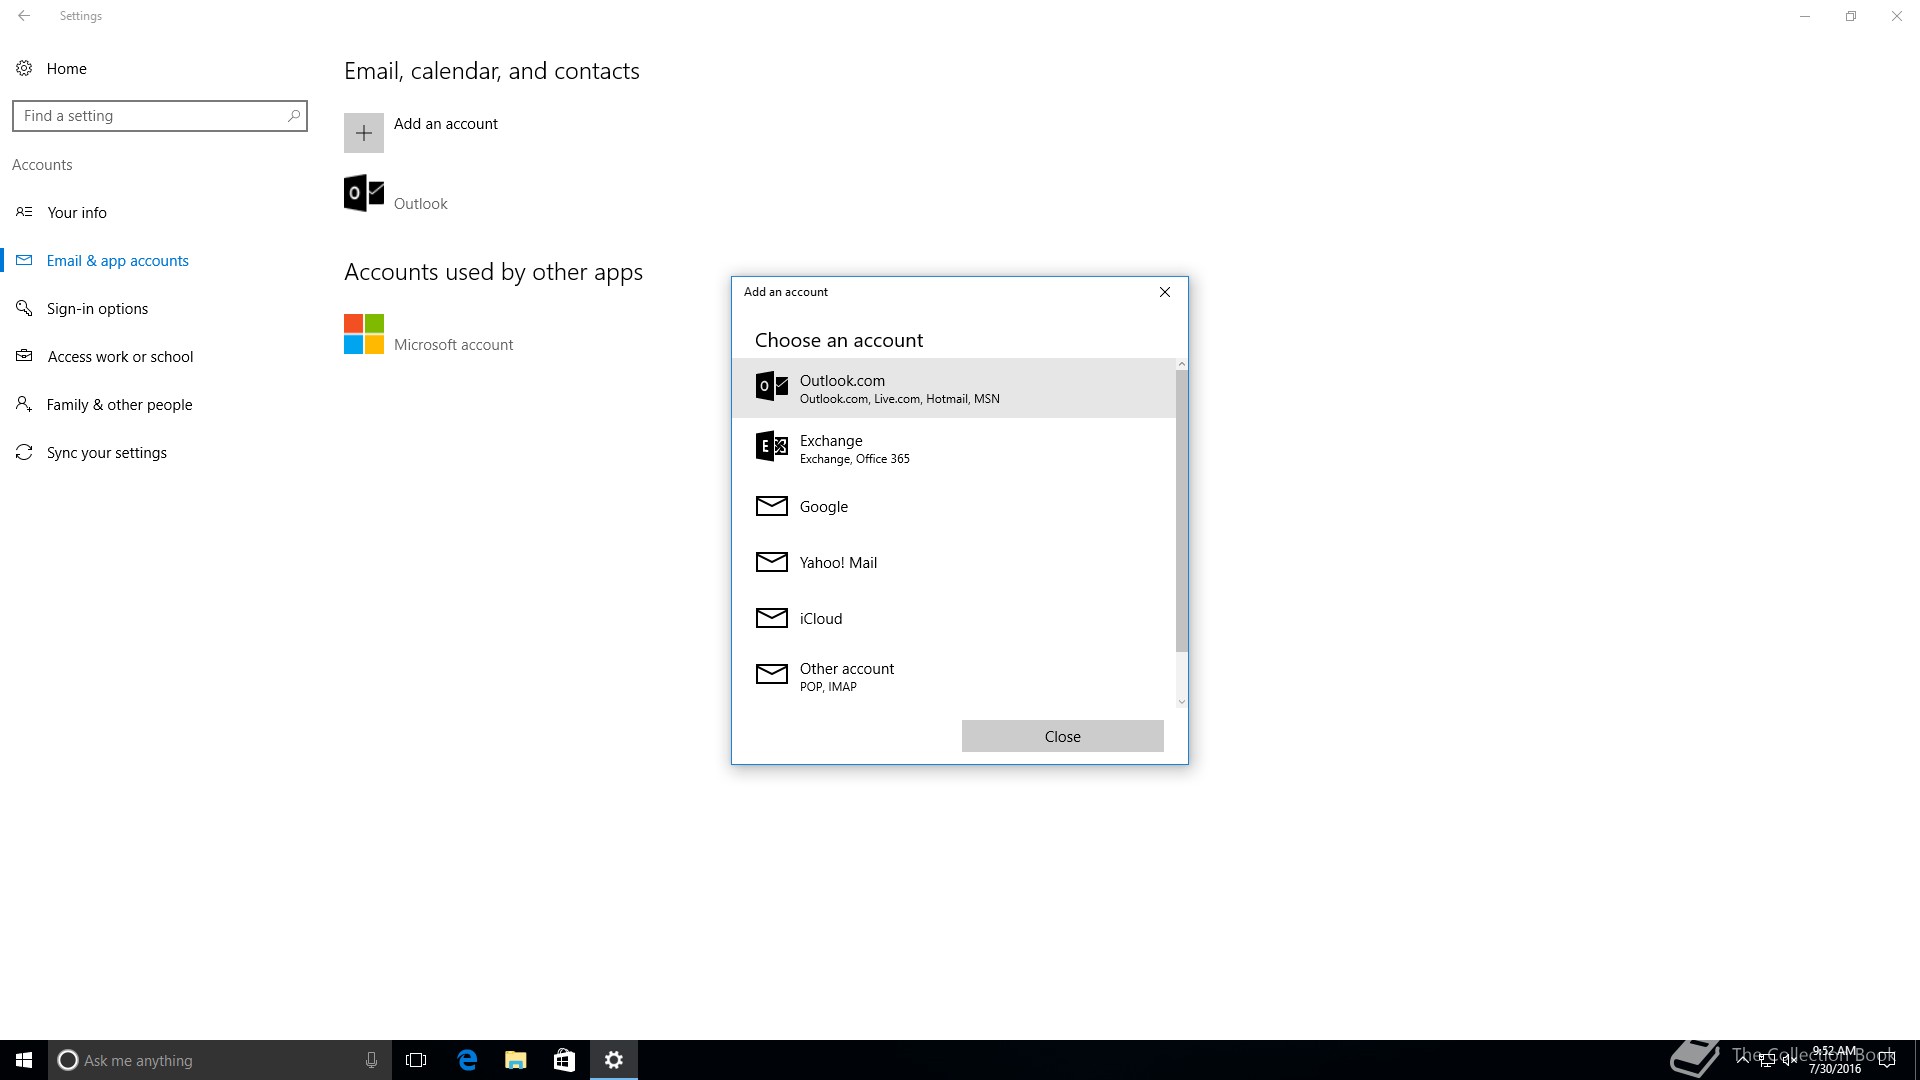
Task: Click the Outlook.com icon in the dialog
Action: pyautogui.click(x=771, y=386)
